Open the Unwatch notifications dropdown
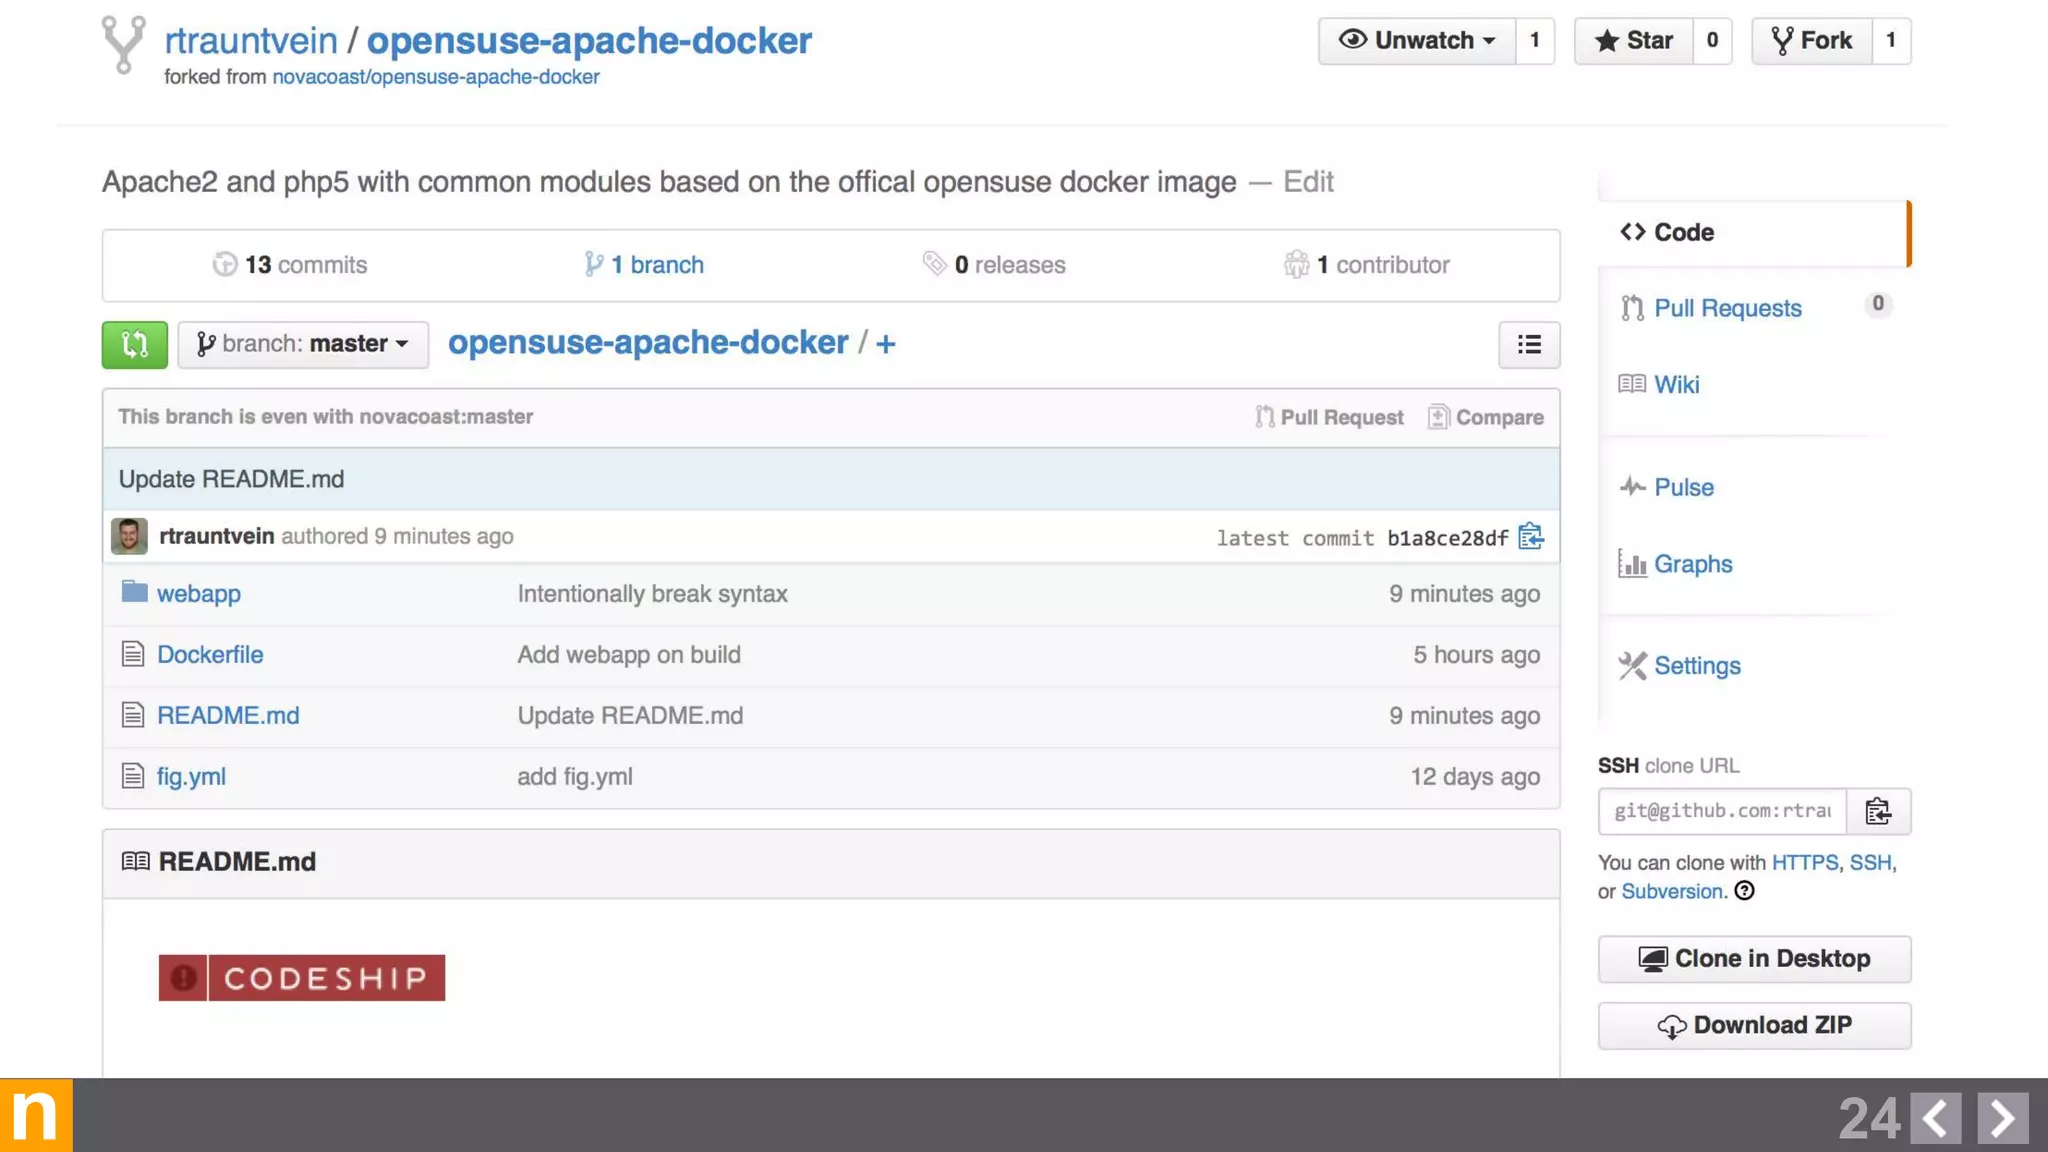The image size is (2048, 1152). [1417, 41]
